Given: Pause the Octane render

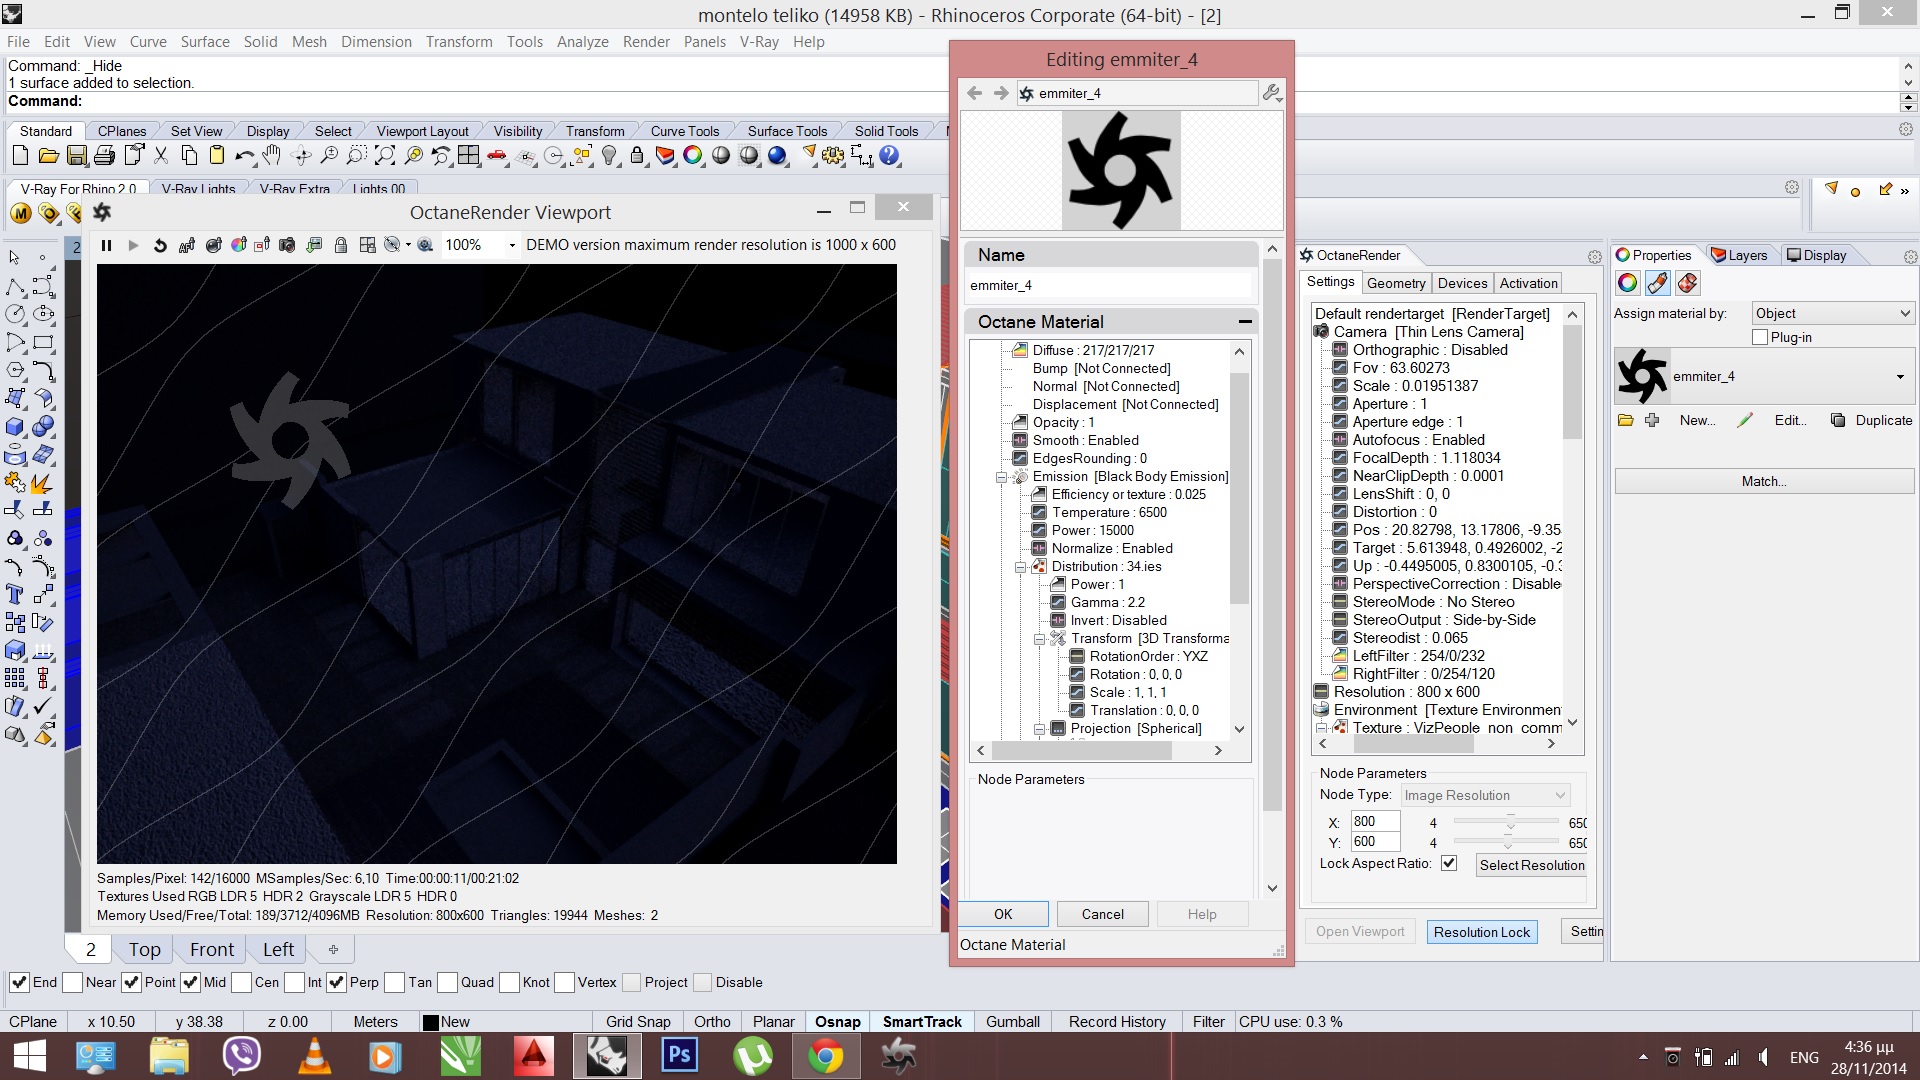Looking at the screenshot, I should 106,245.
